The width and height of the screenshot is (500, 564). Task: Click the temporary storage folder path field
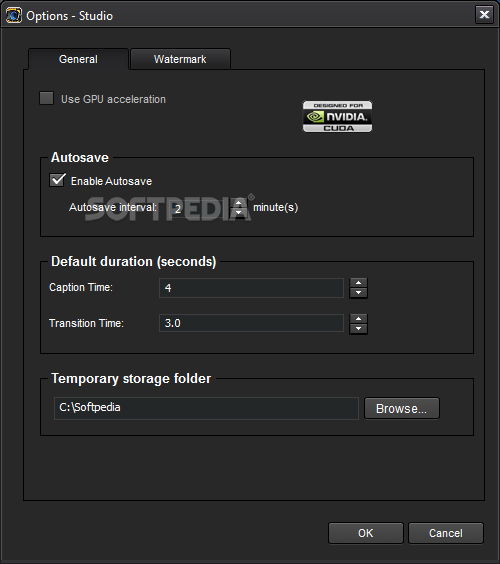206,408
